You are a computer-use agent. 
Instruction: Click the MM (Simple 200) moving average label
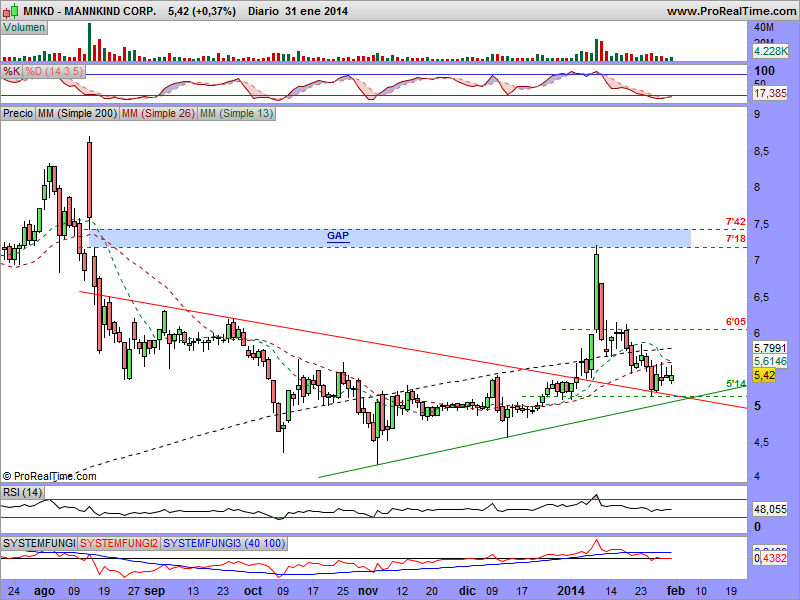click(x=78, y=113)
